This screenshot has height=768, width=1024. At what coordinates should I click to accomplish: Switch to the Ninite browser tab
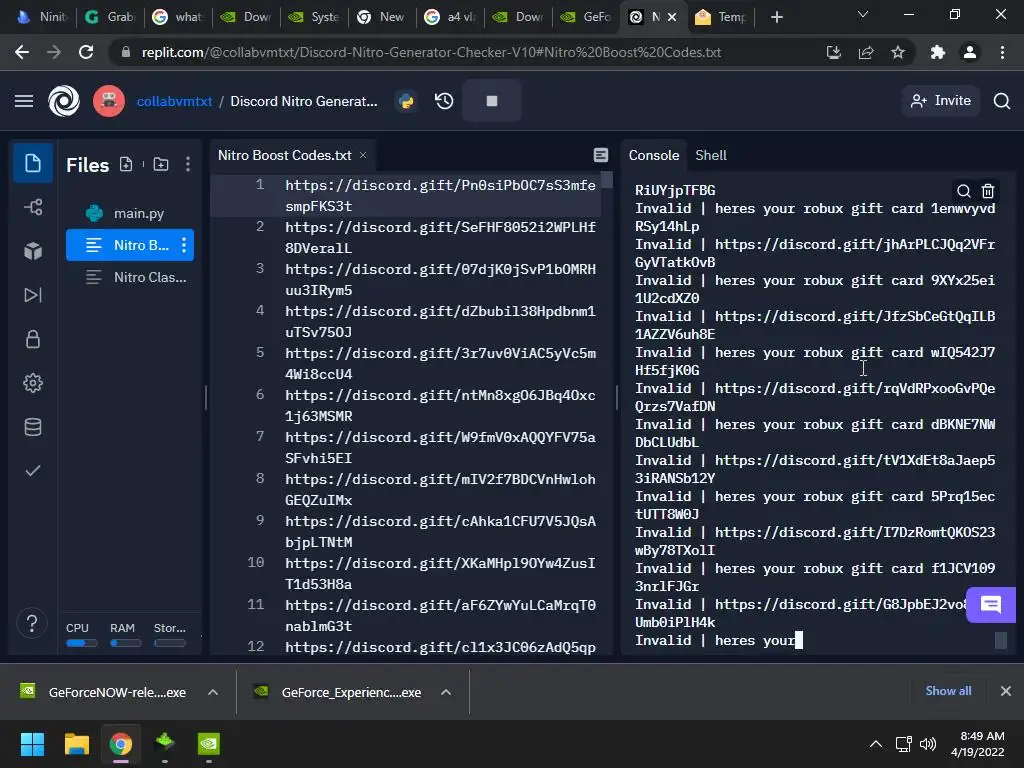[x=41, y=17]
